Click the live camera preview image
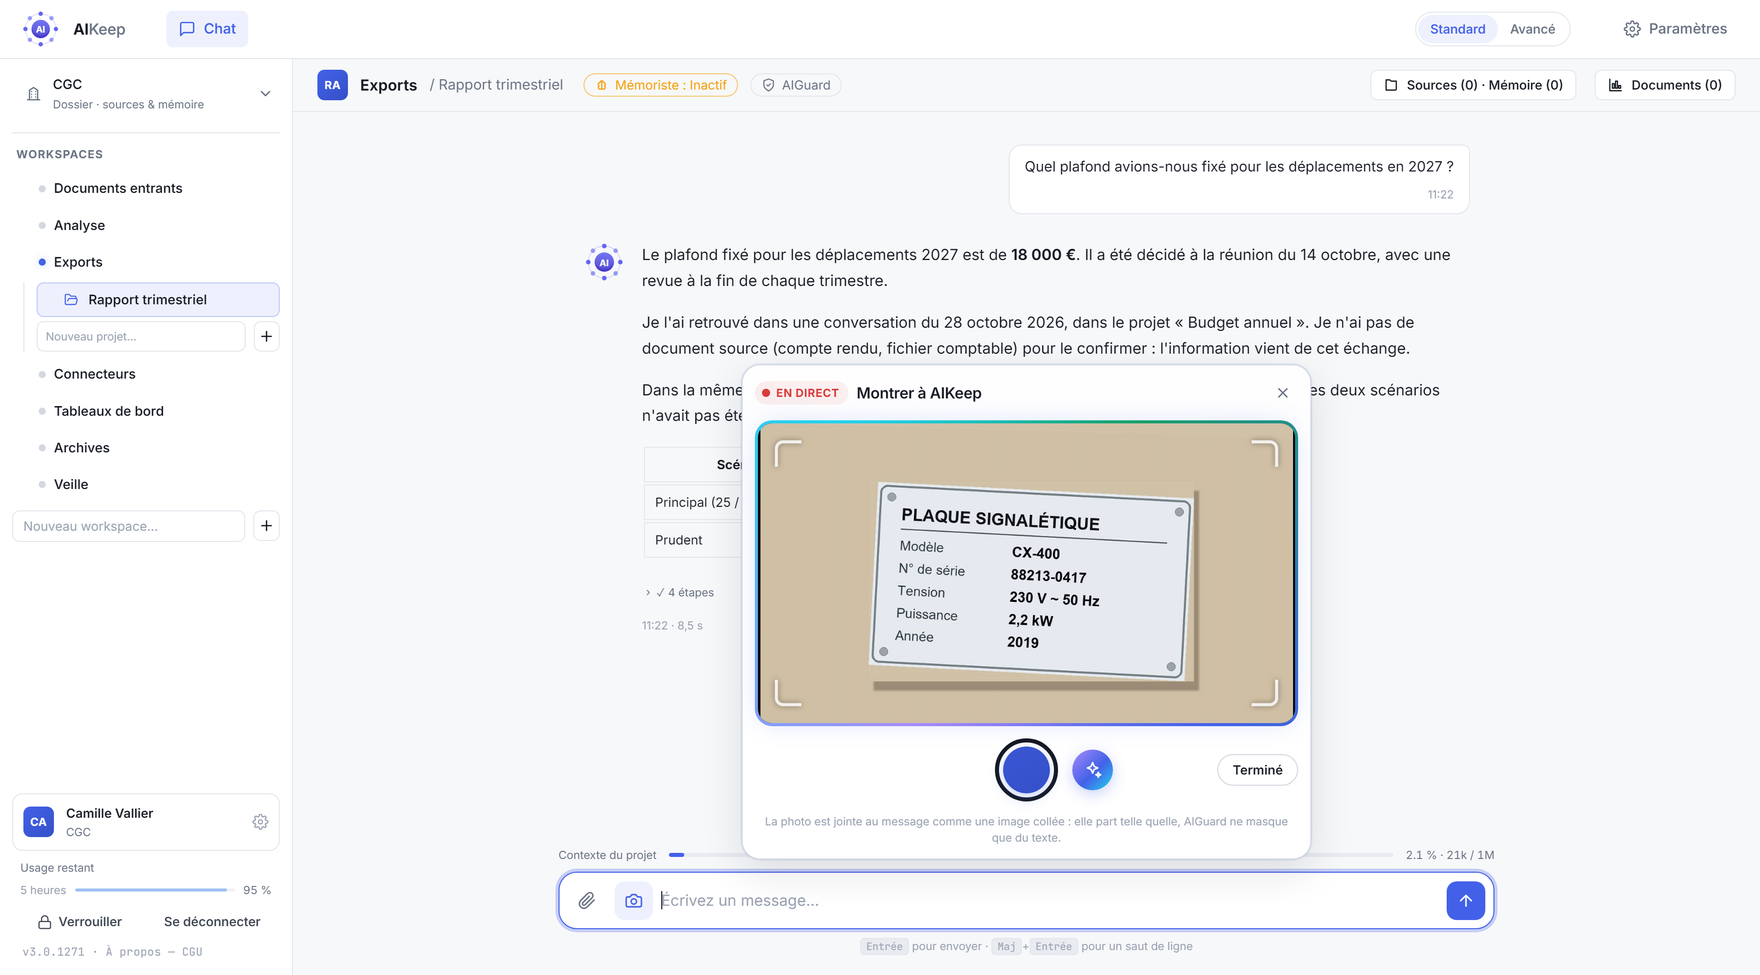Viewport: 1760px width, 975px height. pos(1026,573)
